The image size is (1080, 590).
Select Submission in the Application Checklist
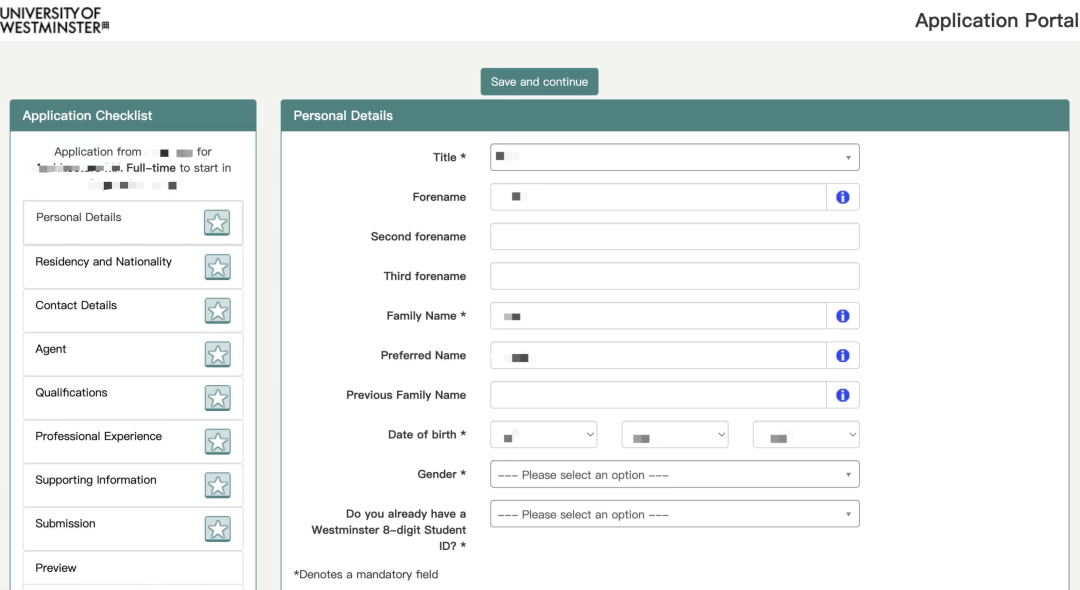point(66,524)
